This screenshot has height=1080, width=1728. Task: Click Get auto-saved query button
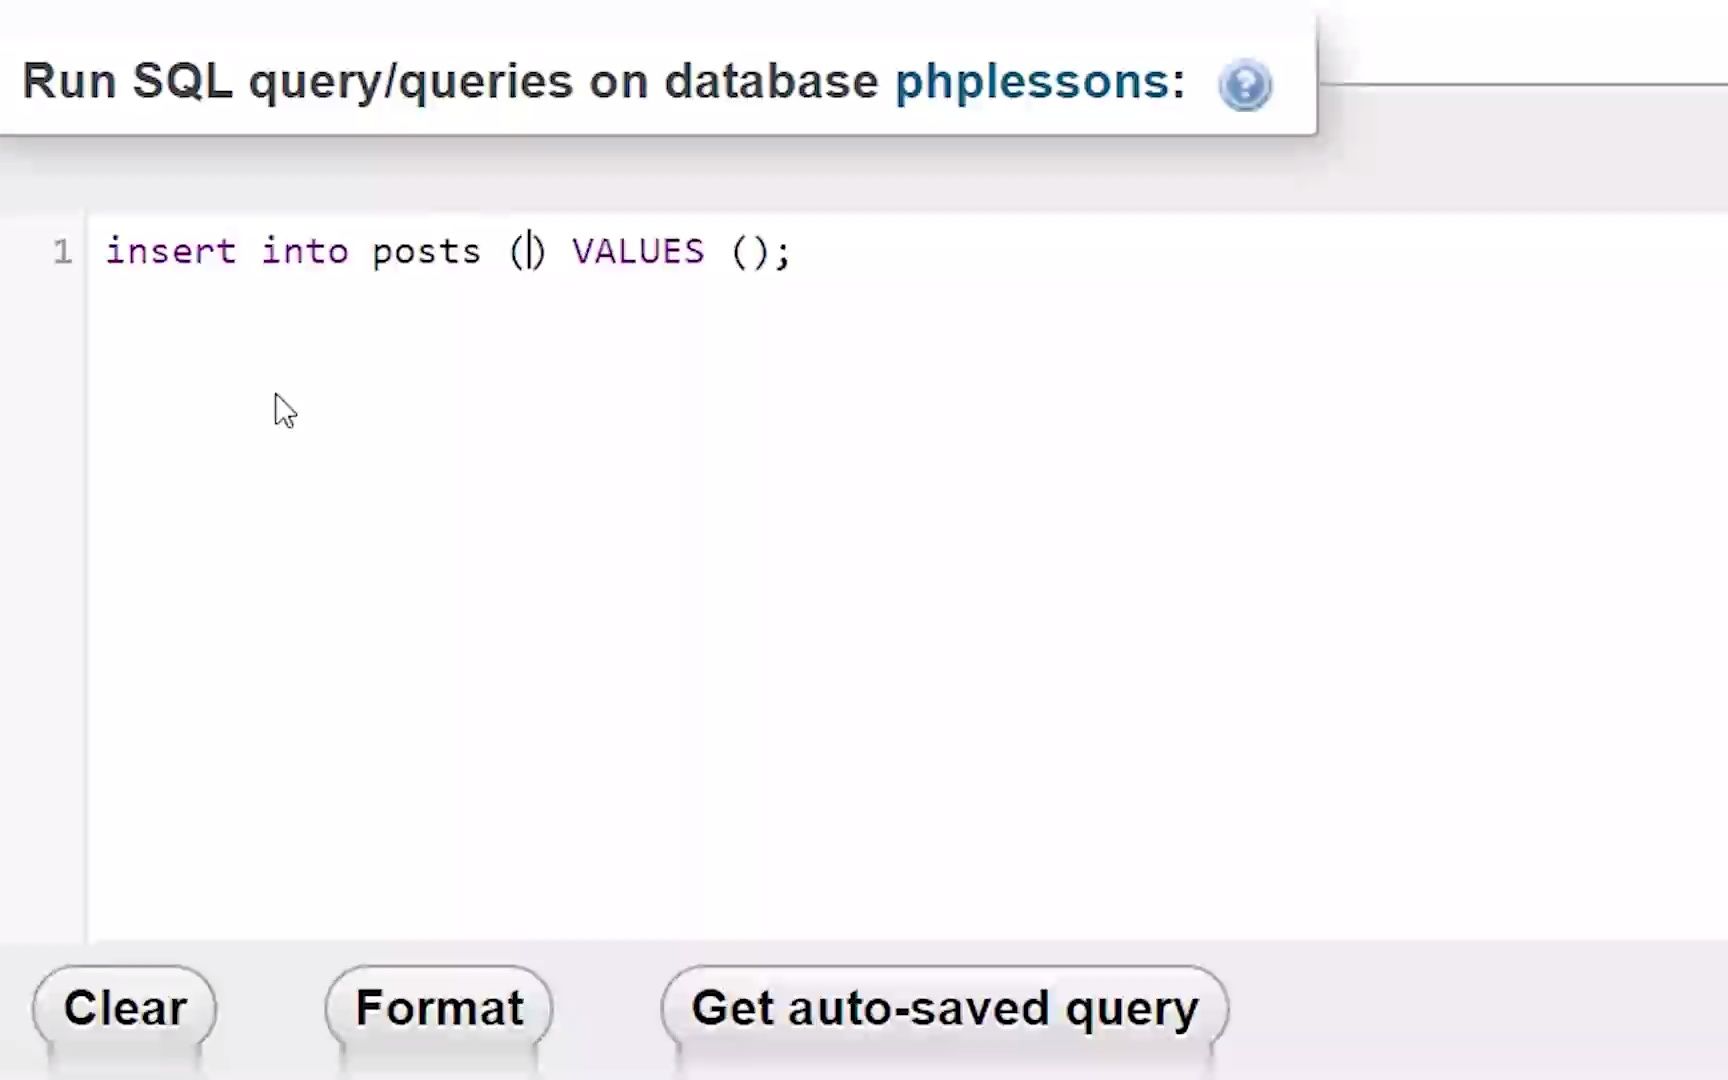[x=944, y=1008]
